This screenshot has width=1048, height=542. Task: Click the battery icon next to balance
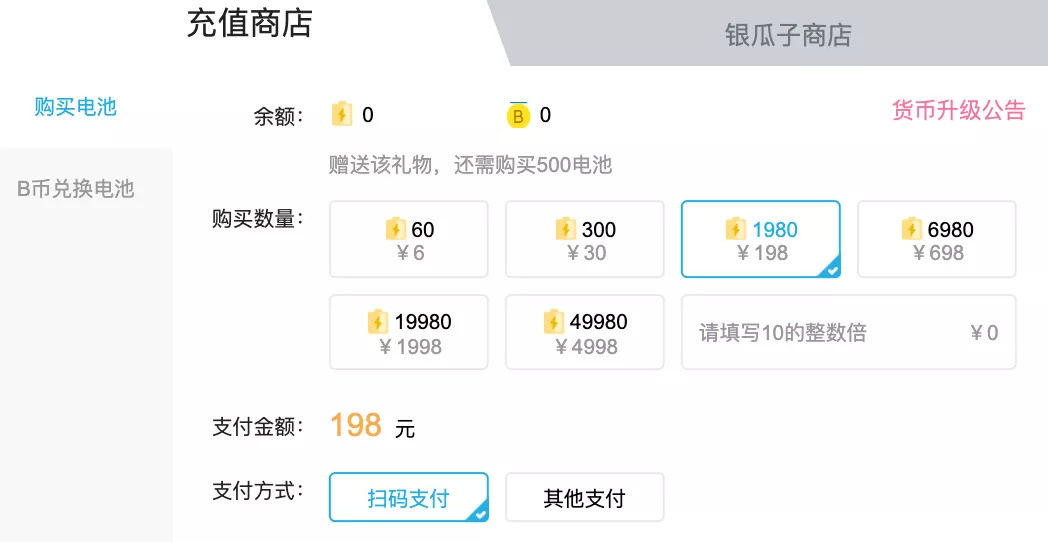tap(342, 115)
